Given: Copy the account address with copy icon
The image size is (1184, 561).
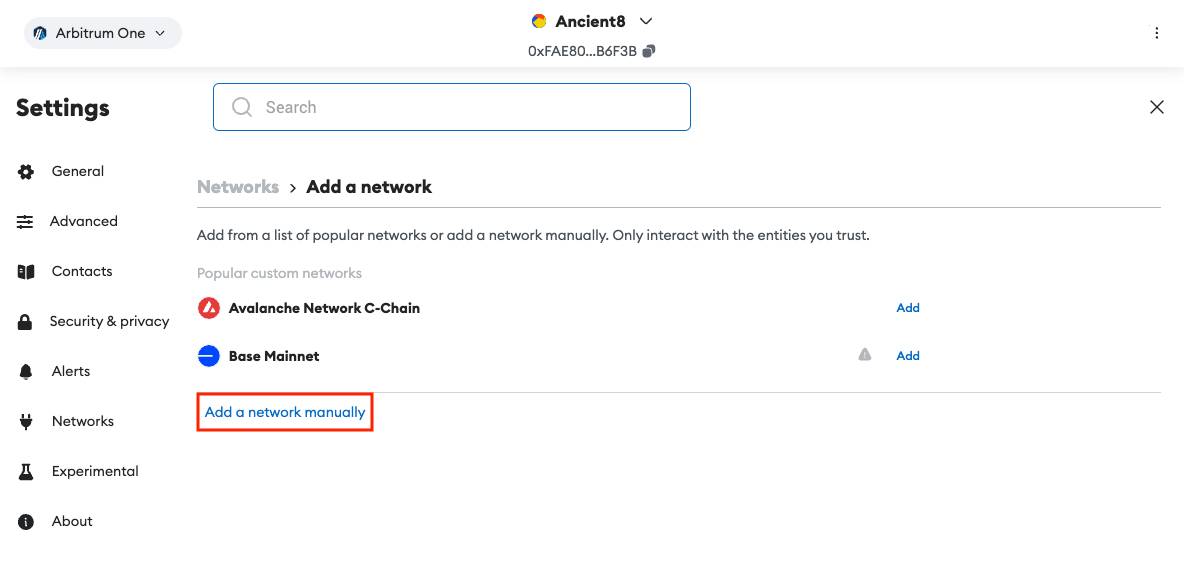Looking at the screenshot, I should 649,51.
